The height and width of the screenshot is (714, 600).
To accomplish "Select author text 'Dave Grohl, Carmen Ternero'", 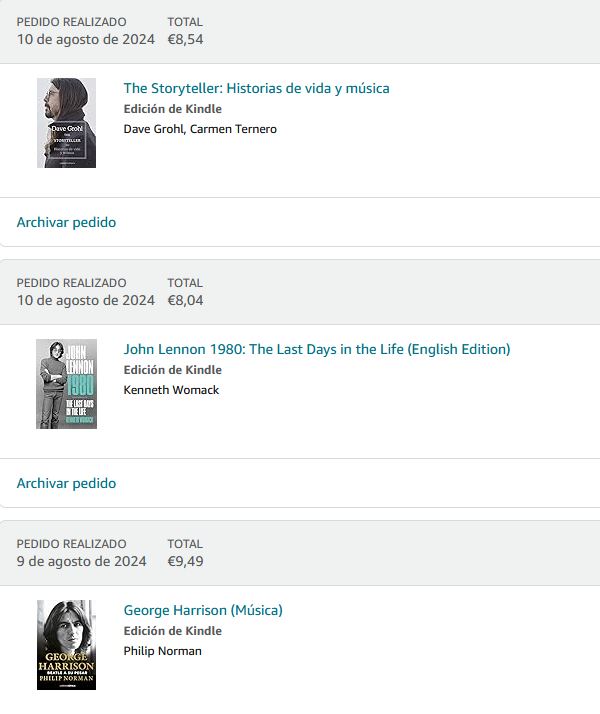I will [x=200, y=129].
